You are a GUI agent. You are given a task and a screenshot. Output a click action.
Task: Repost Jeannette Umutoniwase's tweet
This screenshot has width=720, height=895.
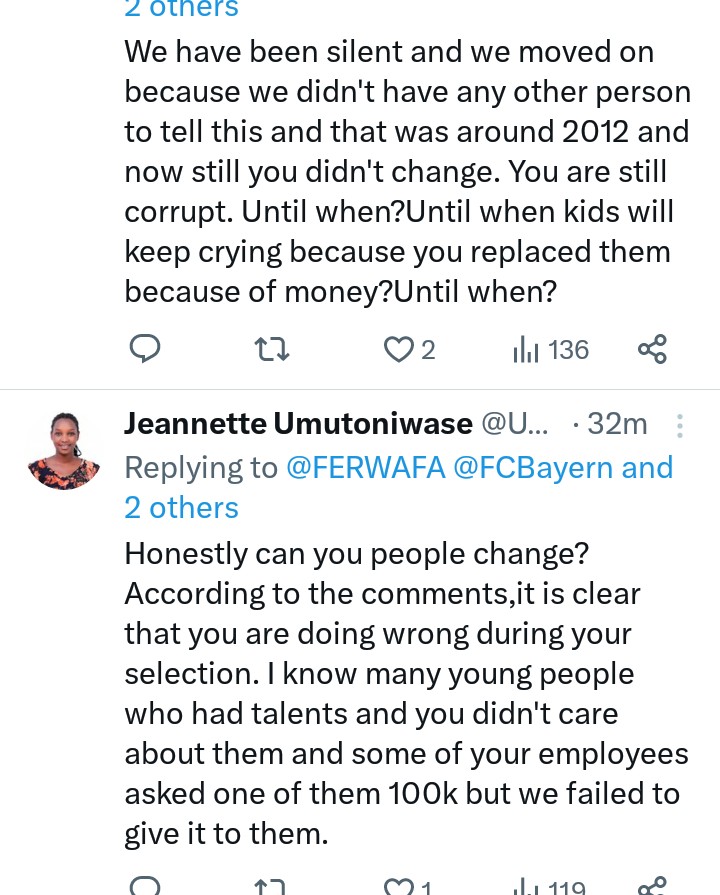point(272,886)
